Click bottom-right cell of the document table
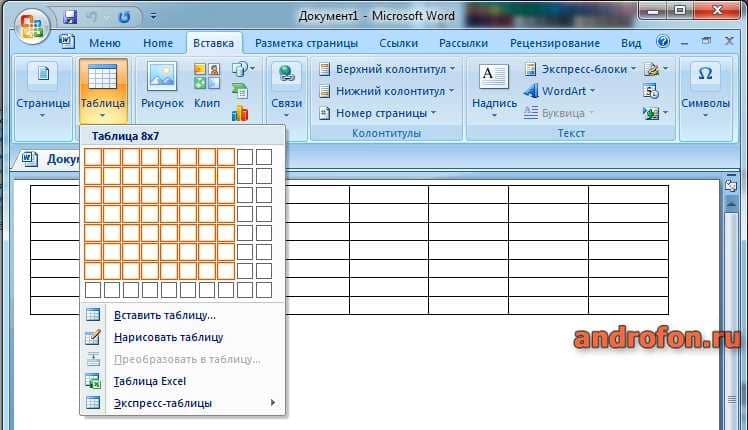Image resolution: width=748 pixels, height=430 pixels. coord(628,305)
